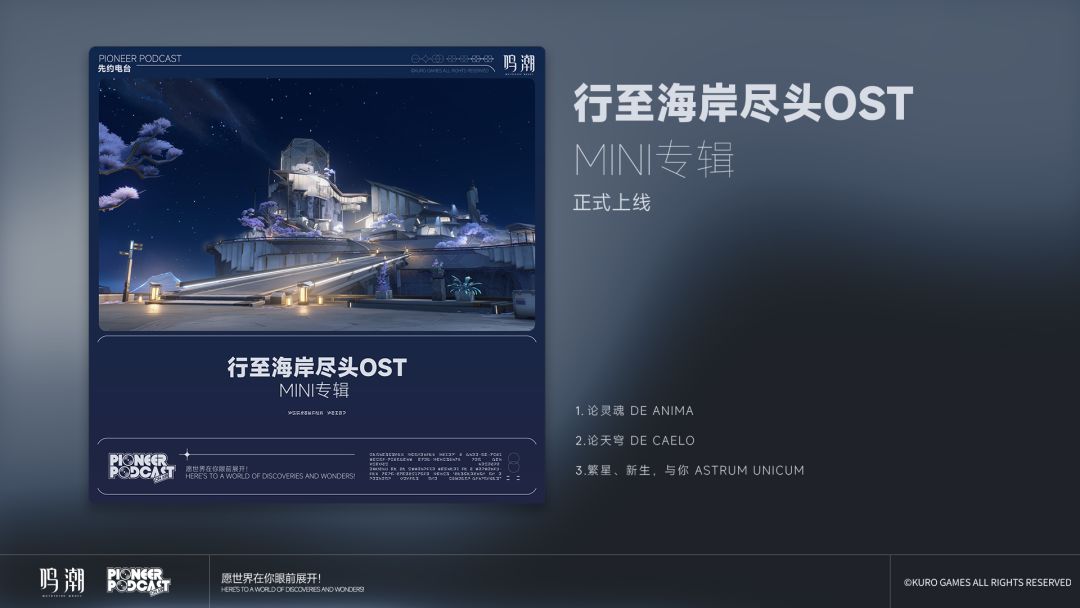Click the 鸣潮 logo on album cover
1080x608 pixels.
tap(519, 64)
